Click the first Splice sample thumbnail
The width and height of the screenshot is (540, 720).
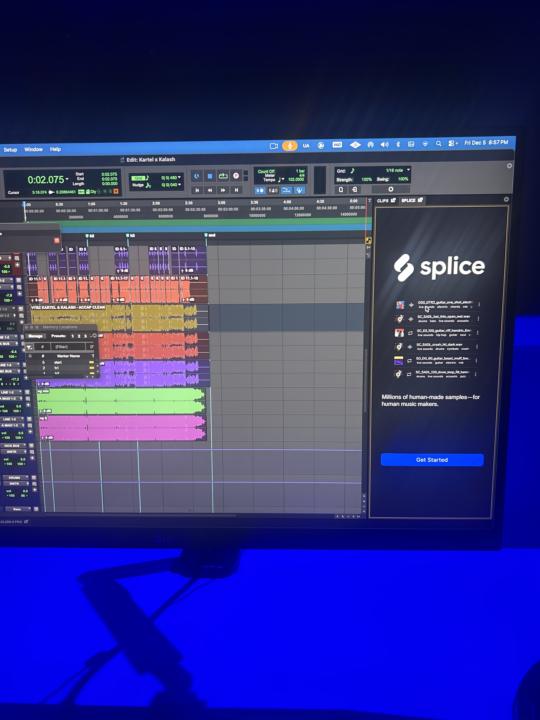click(x=400, y=305)
